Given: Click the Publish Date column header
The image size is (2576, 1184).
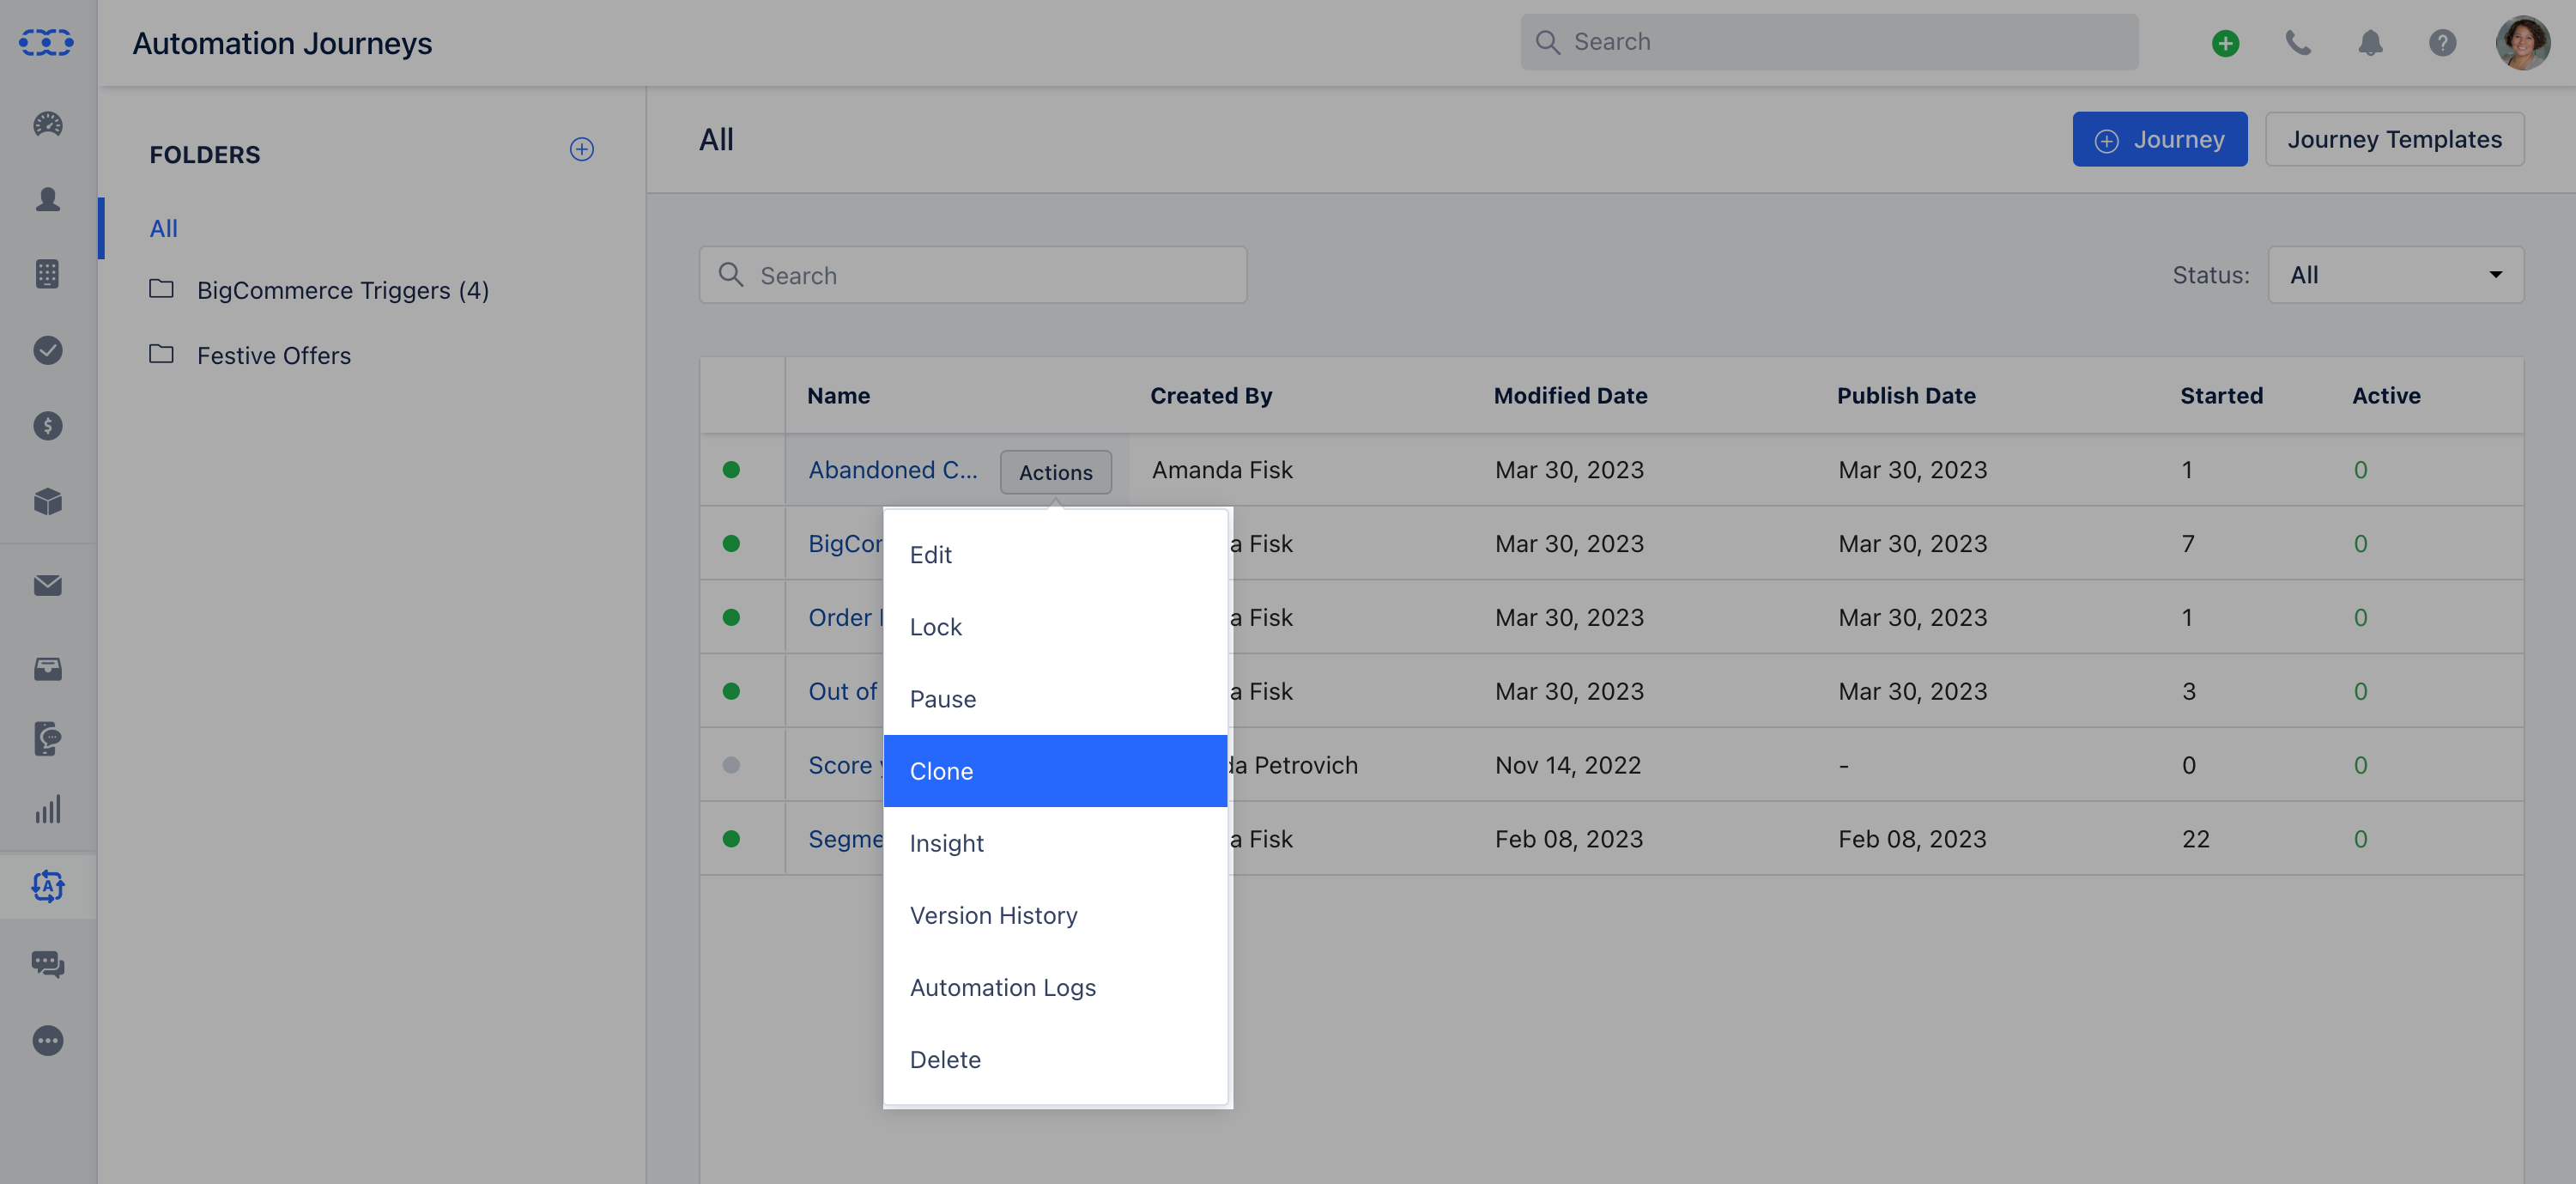Looking at the screenshot, I should point(1906,395).
